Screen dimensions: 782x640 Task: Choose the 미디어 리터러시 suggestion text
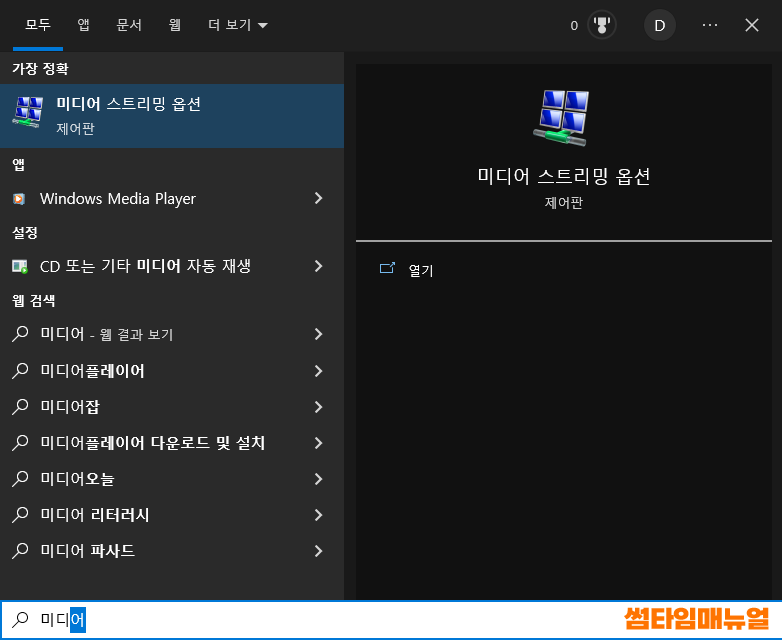pyautogui.click(x=95, y=515)
